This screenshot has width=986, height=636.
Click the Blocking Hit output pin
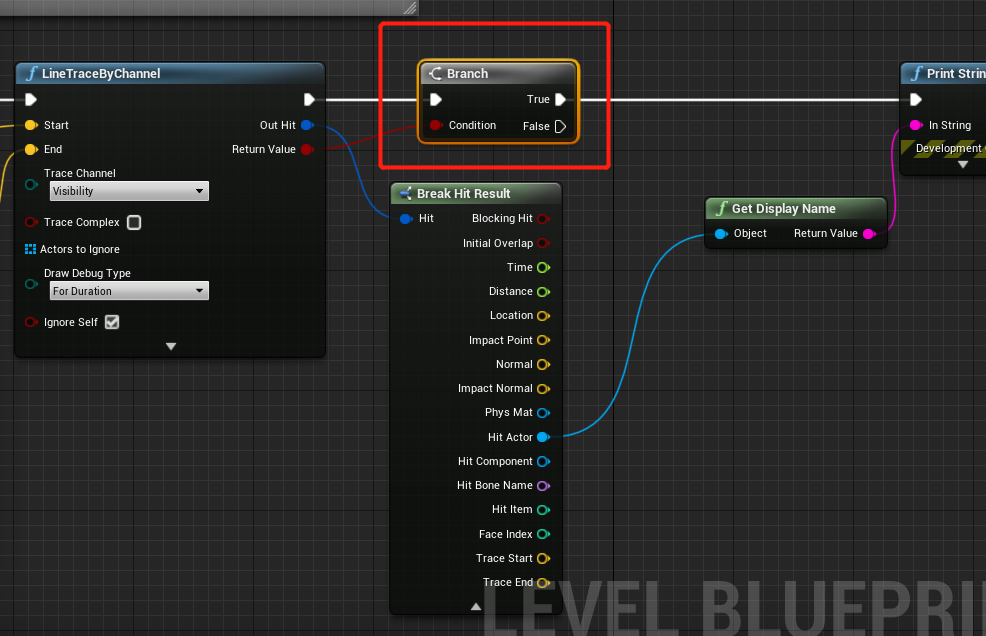[543, 218]
